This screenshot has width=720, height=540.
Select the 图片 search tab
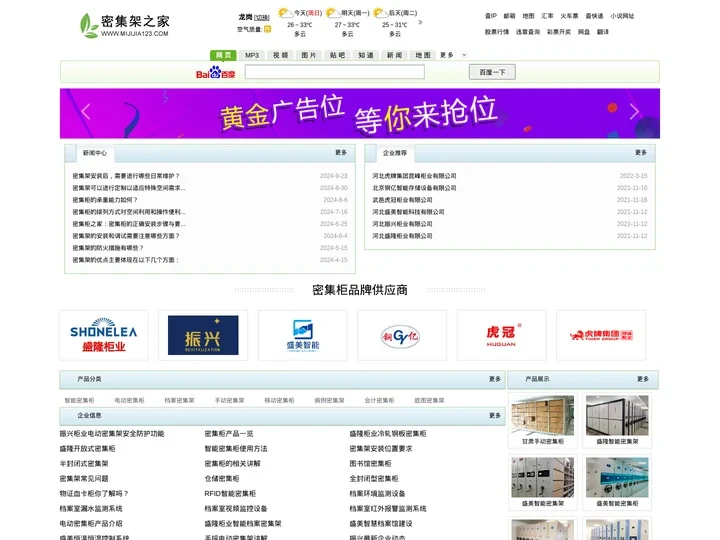point(309,55)
